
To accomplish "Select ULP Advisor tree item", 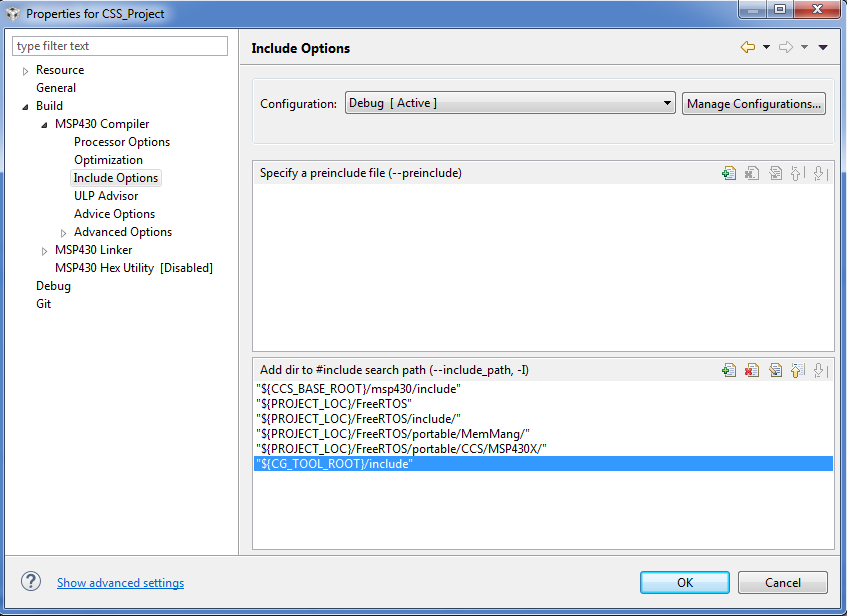I will point(106,196).
